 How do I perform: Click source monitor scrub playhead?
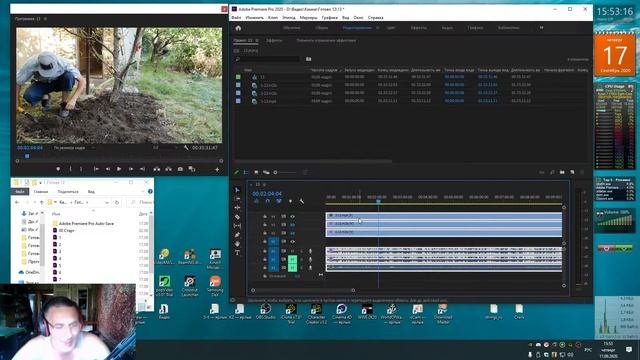click(x=27, y=156)
